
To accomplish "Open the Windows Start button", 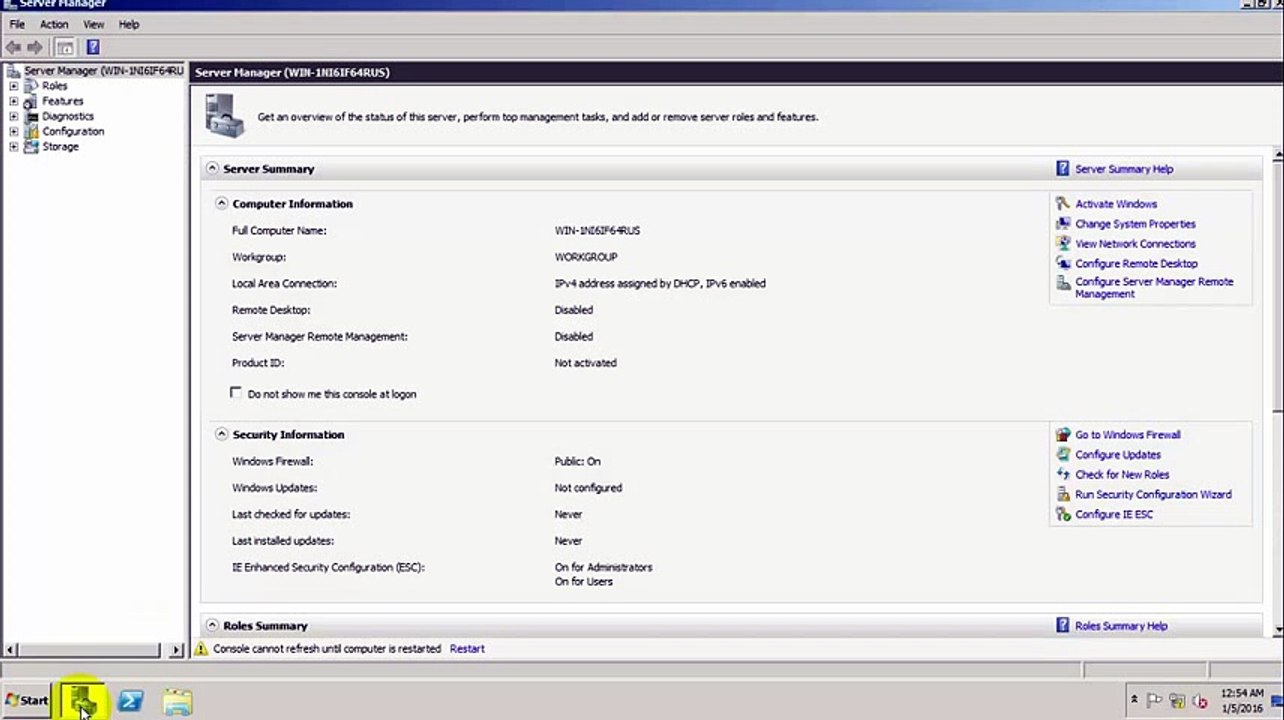I will [x=27, y=701].
